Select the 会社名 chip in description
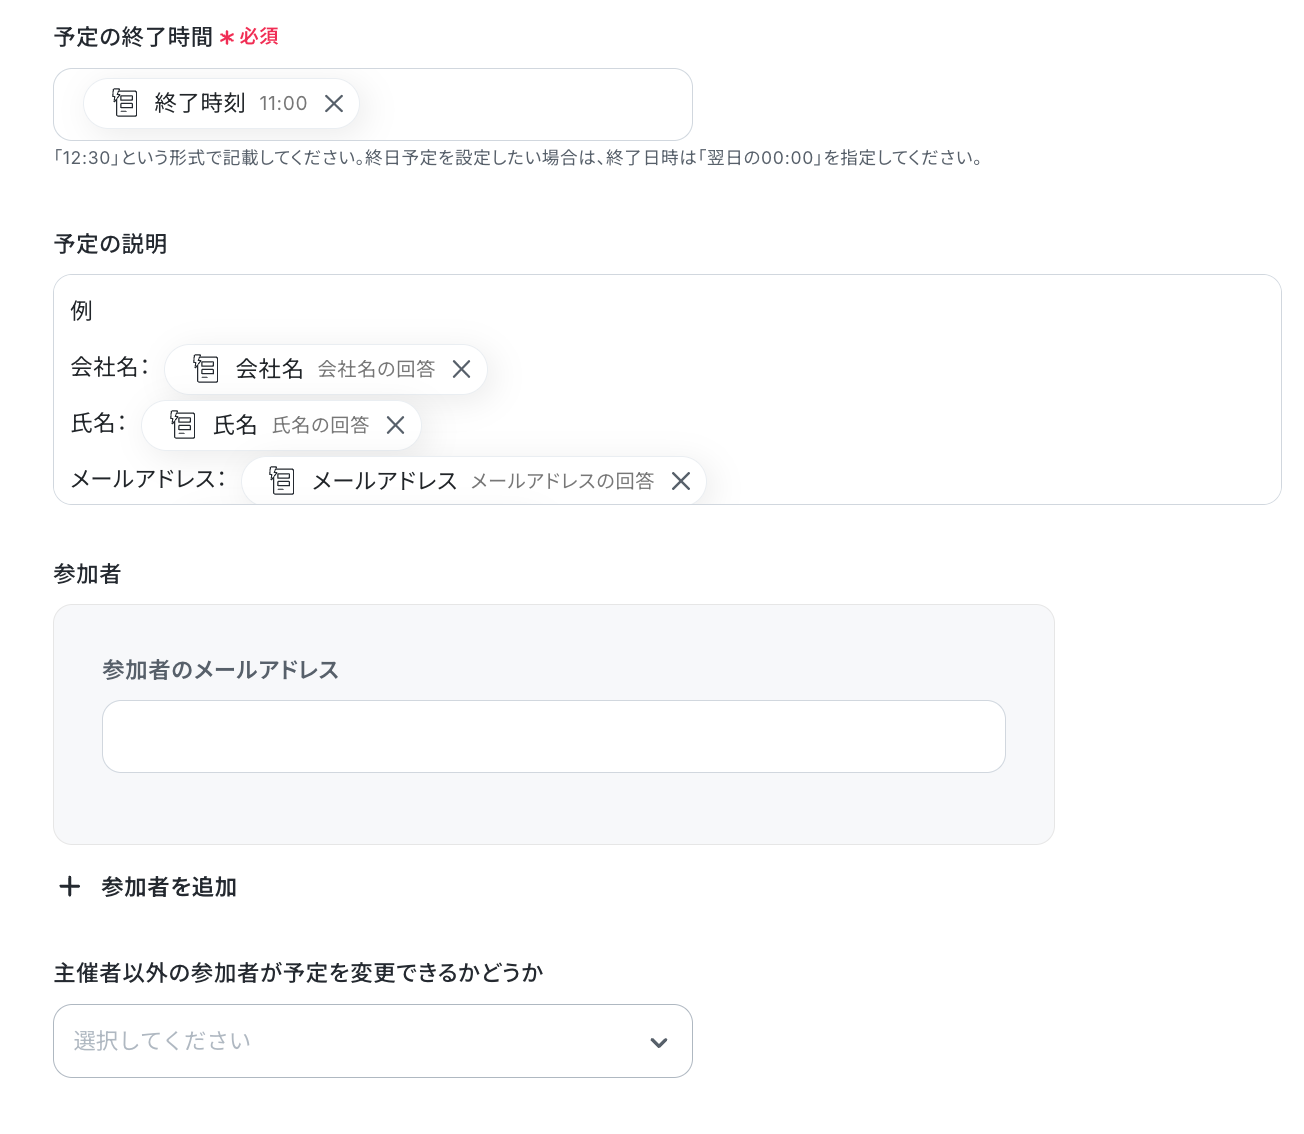 click(326, 369)
